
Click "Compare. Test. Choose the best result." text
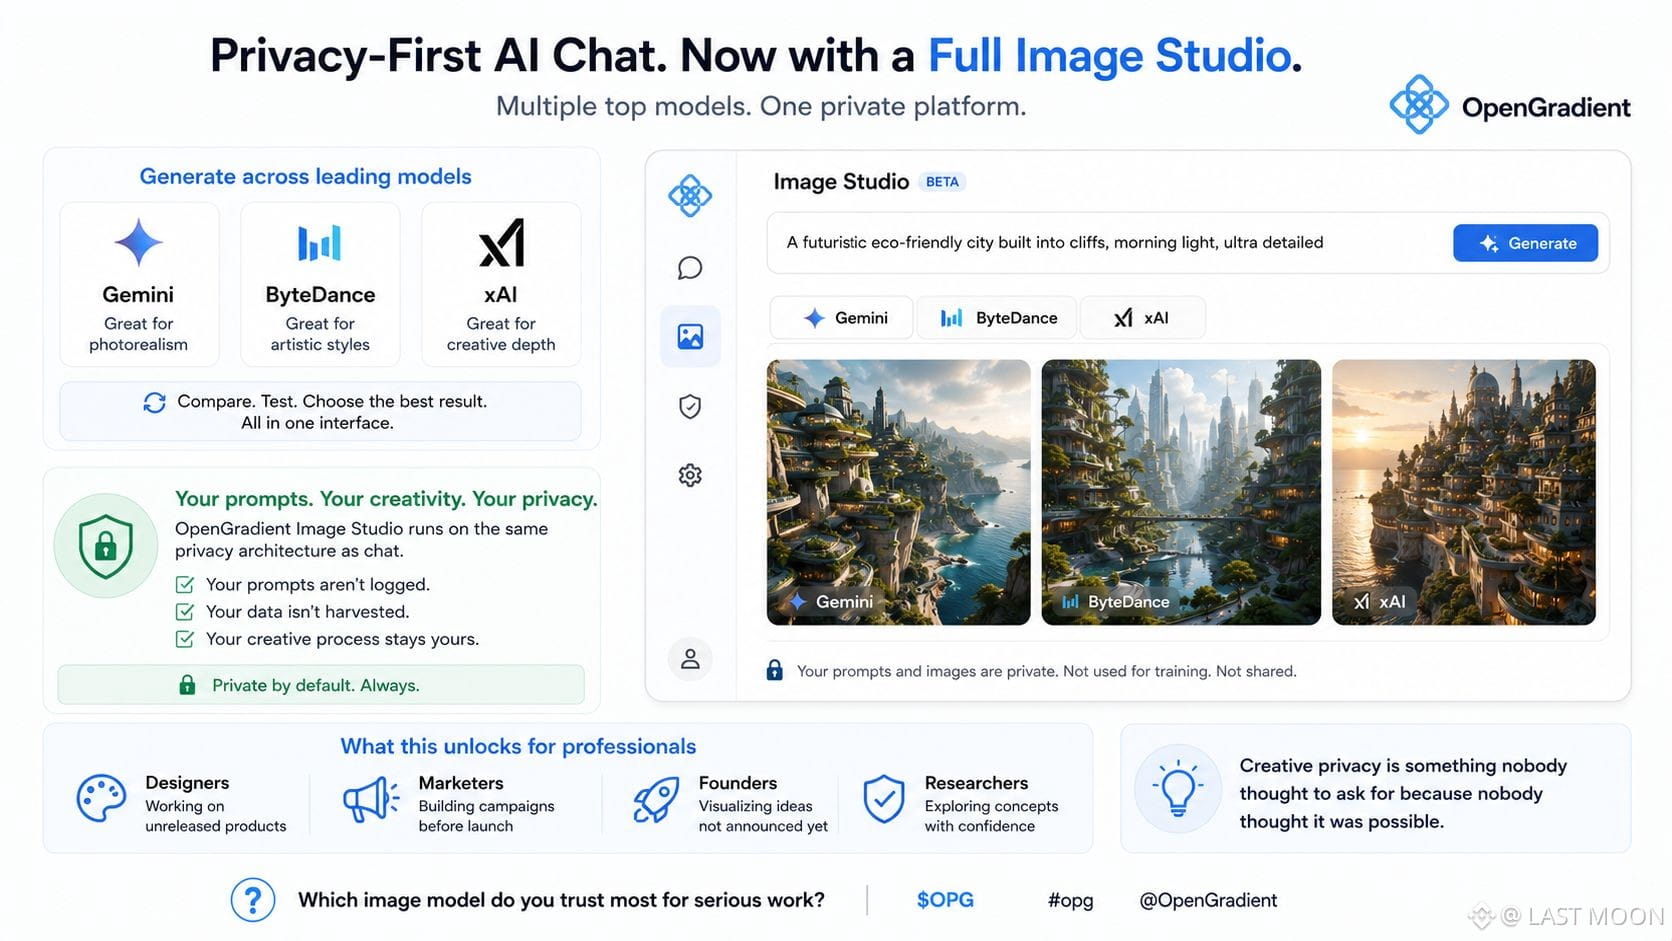click(332, 401)
